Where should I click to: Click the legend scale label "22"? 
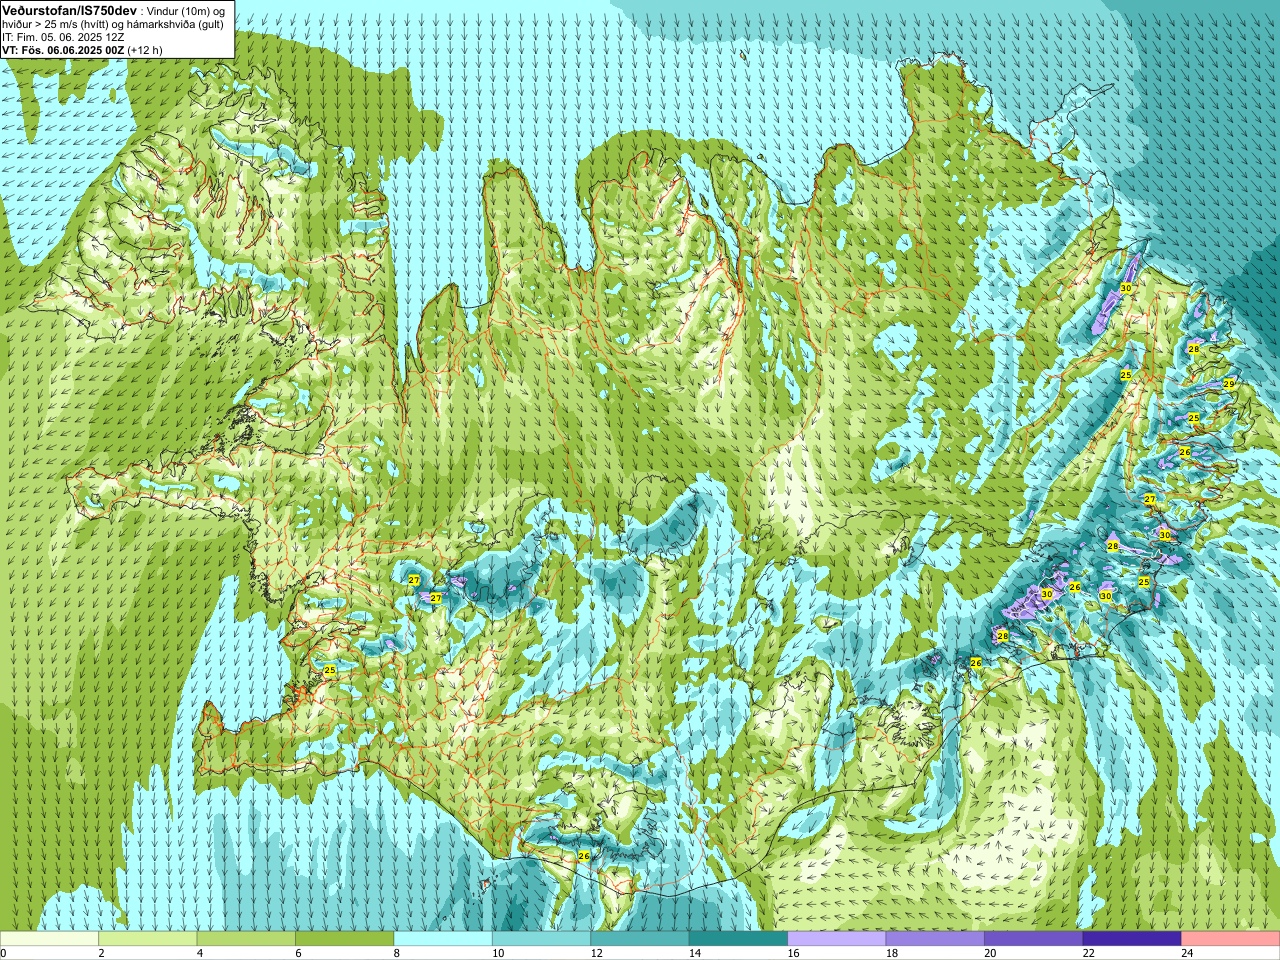1088,953
